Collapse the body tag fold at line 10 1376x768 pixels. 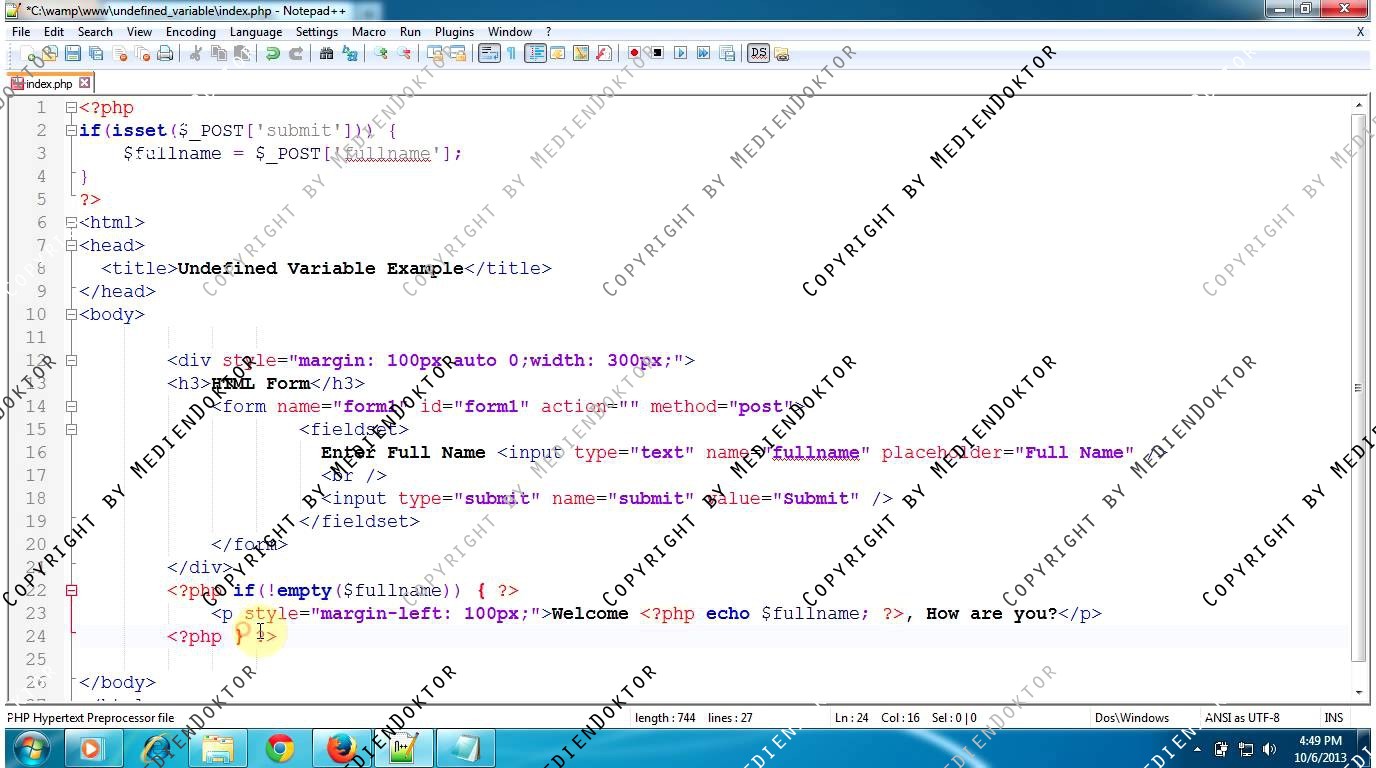71,315
